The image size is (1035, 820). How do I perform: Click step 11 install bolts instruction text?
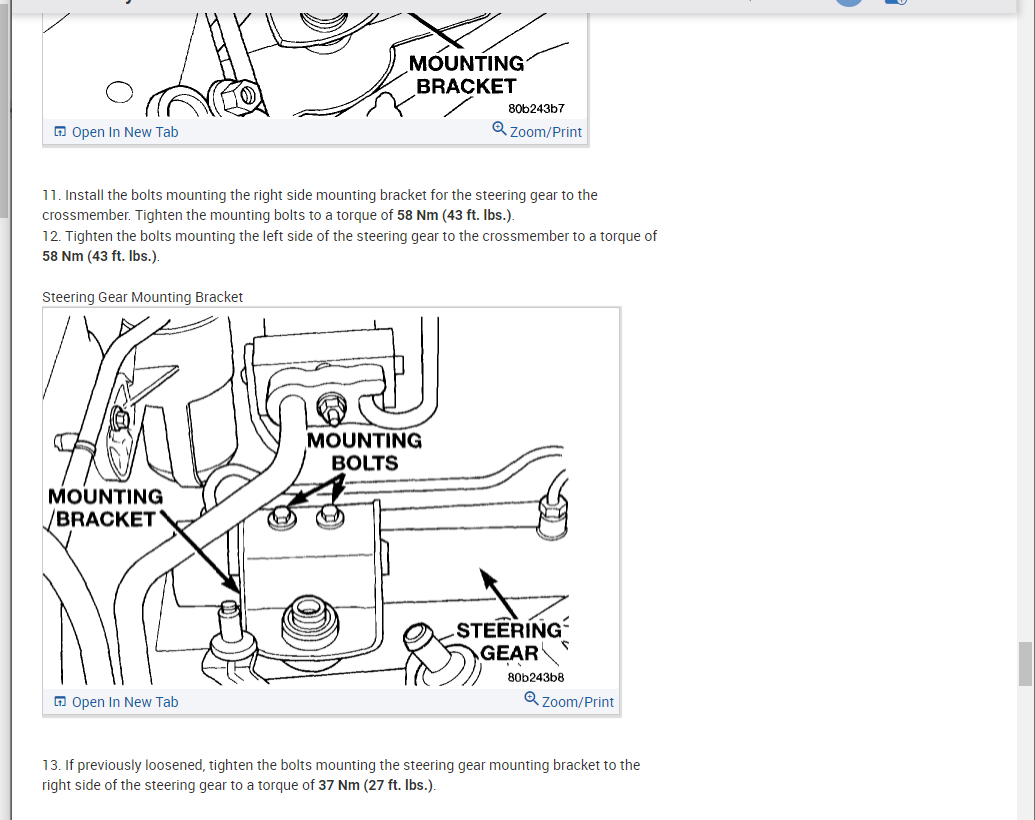pyautogui.click(x=320, y=205)
